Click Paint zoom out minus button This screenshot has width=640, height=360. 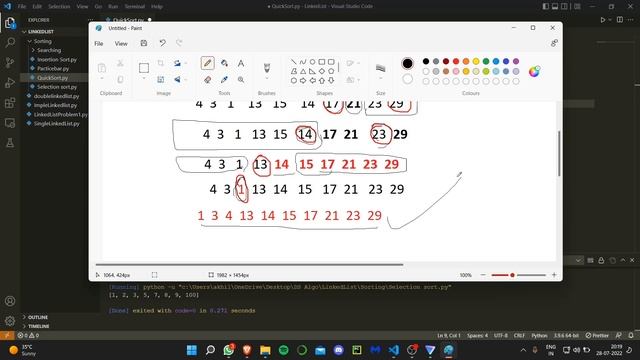pos(483,275)
